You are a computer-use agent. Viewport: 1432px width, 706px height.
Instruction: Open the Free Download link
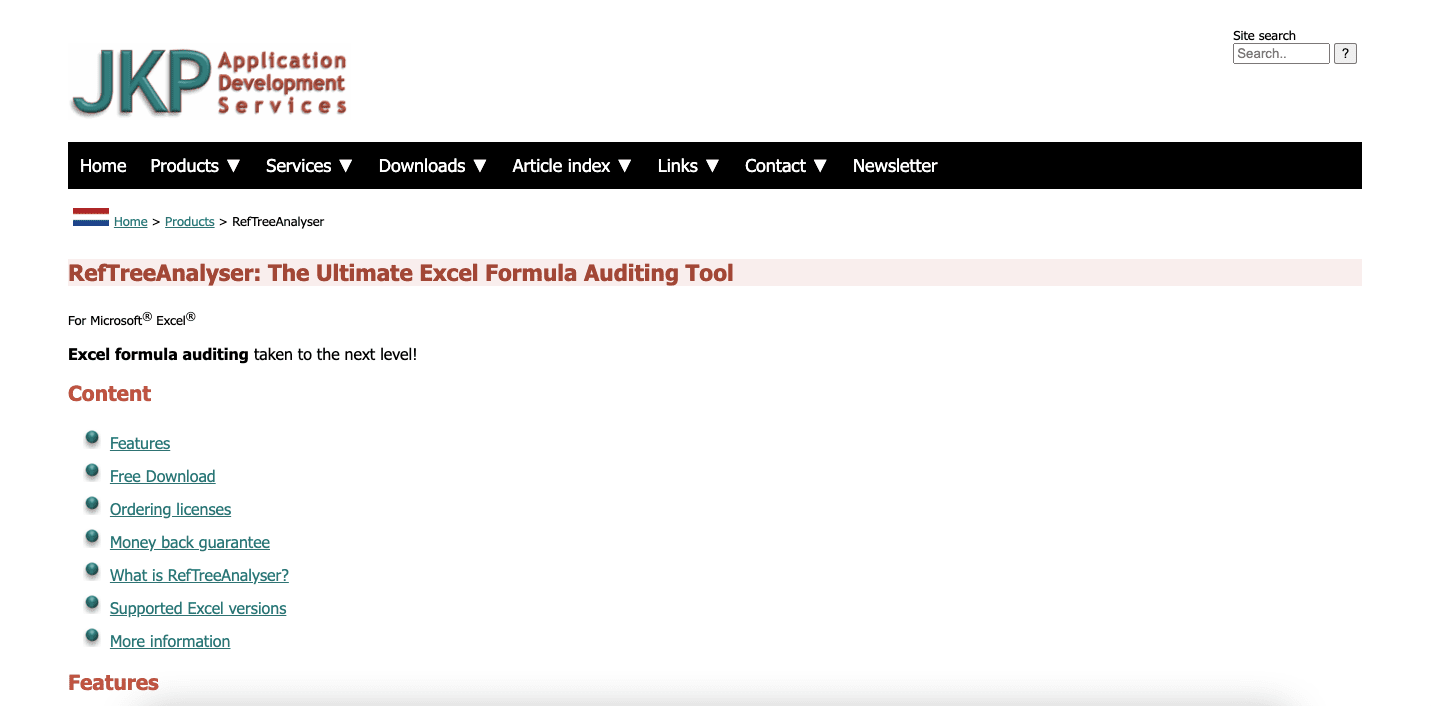pos(163,476)
